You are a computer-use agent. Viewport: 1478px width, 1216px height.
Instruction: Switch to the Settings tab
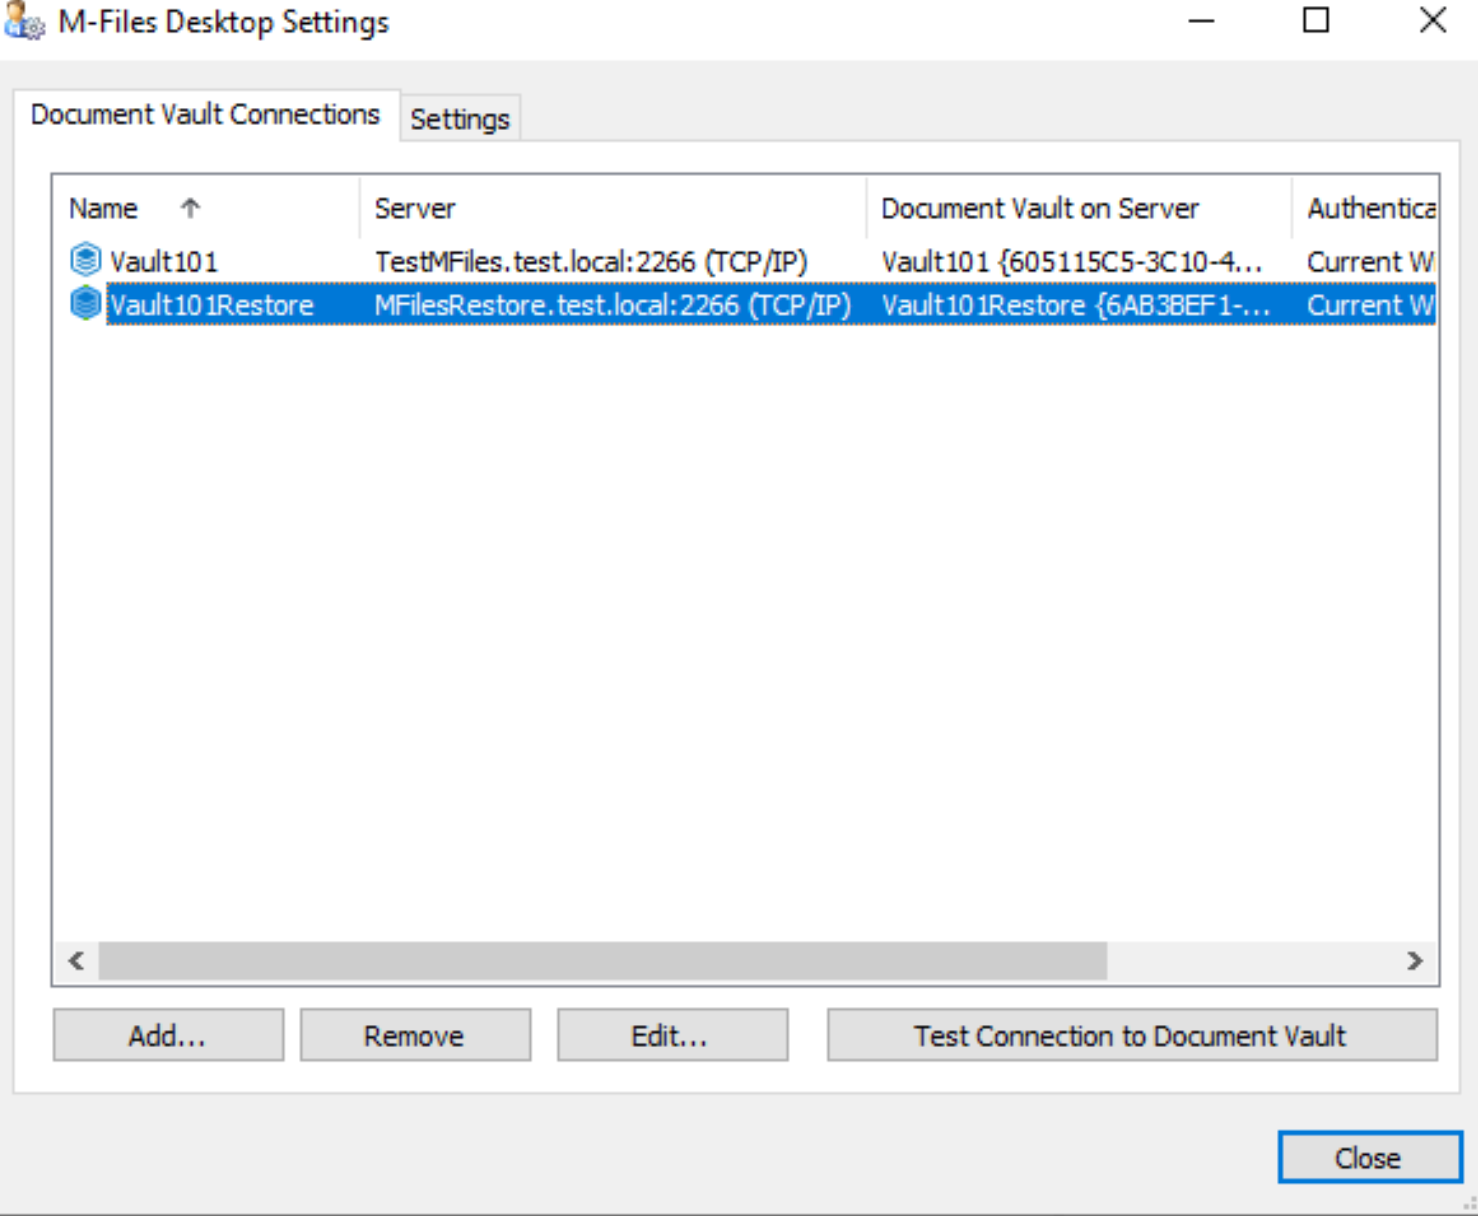pos(460,119)
